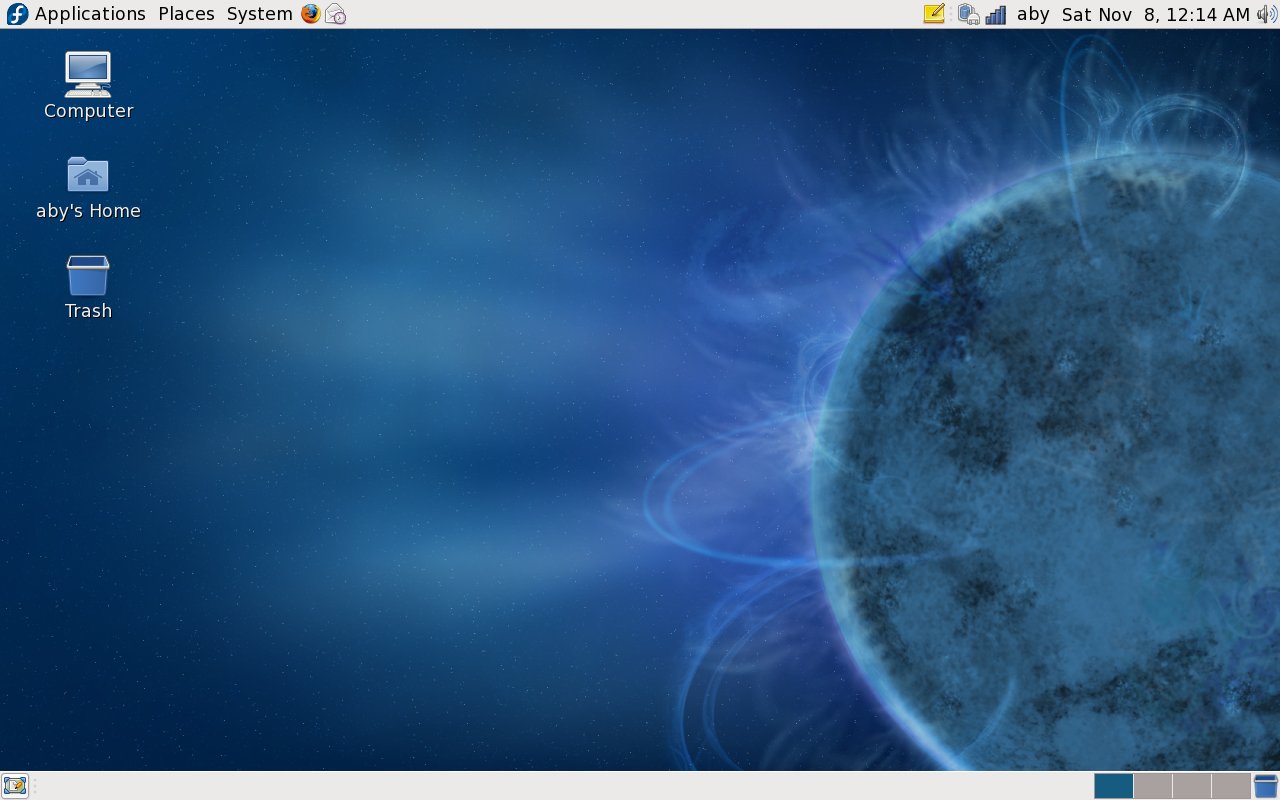Open the aby user switcher
This screenshot has height=800, width=1280.
1033,14
